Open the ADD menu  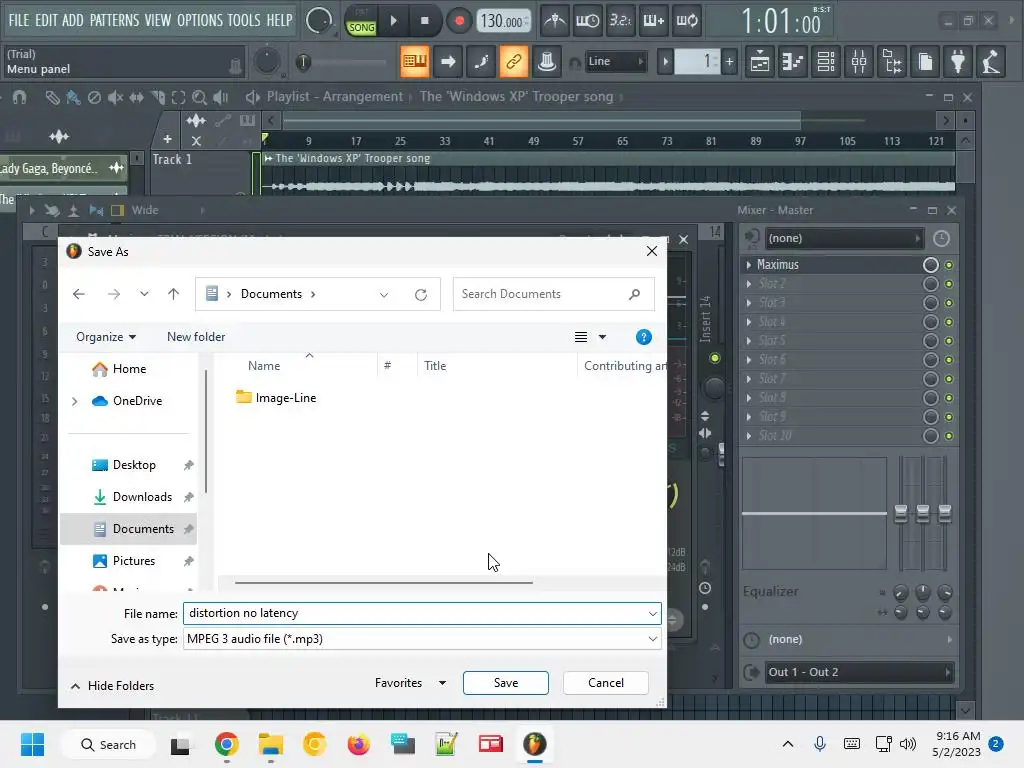[x=72, y=20]
